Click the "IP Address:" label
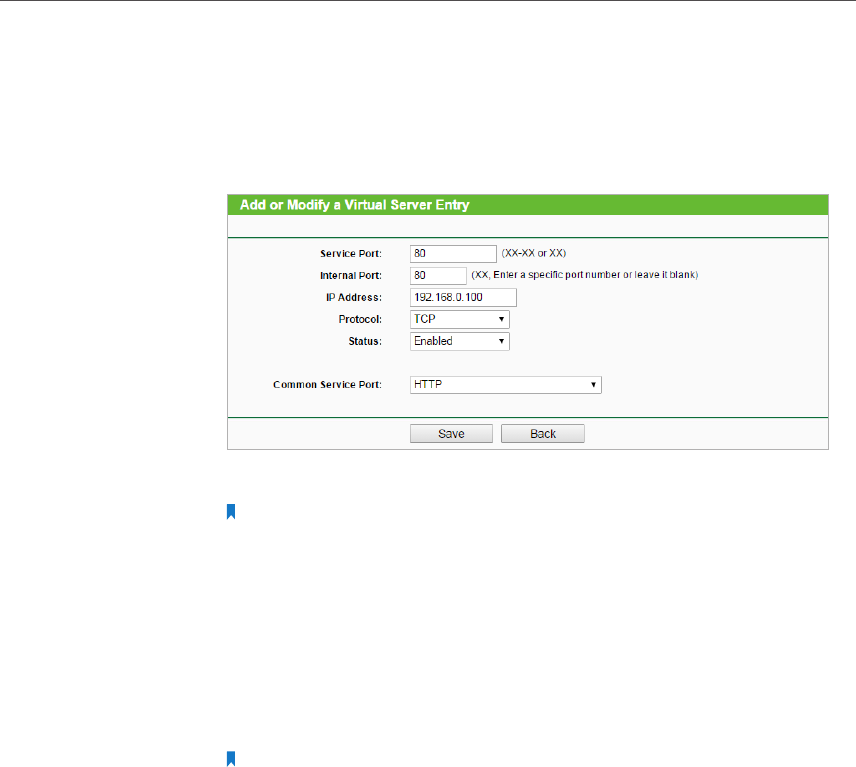This screenshot has width=856, height=767. [x=354, y=298]
